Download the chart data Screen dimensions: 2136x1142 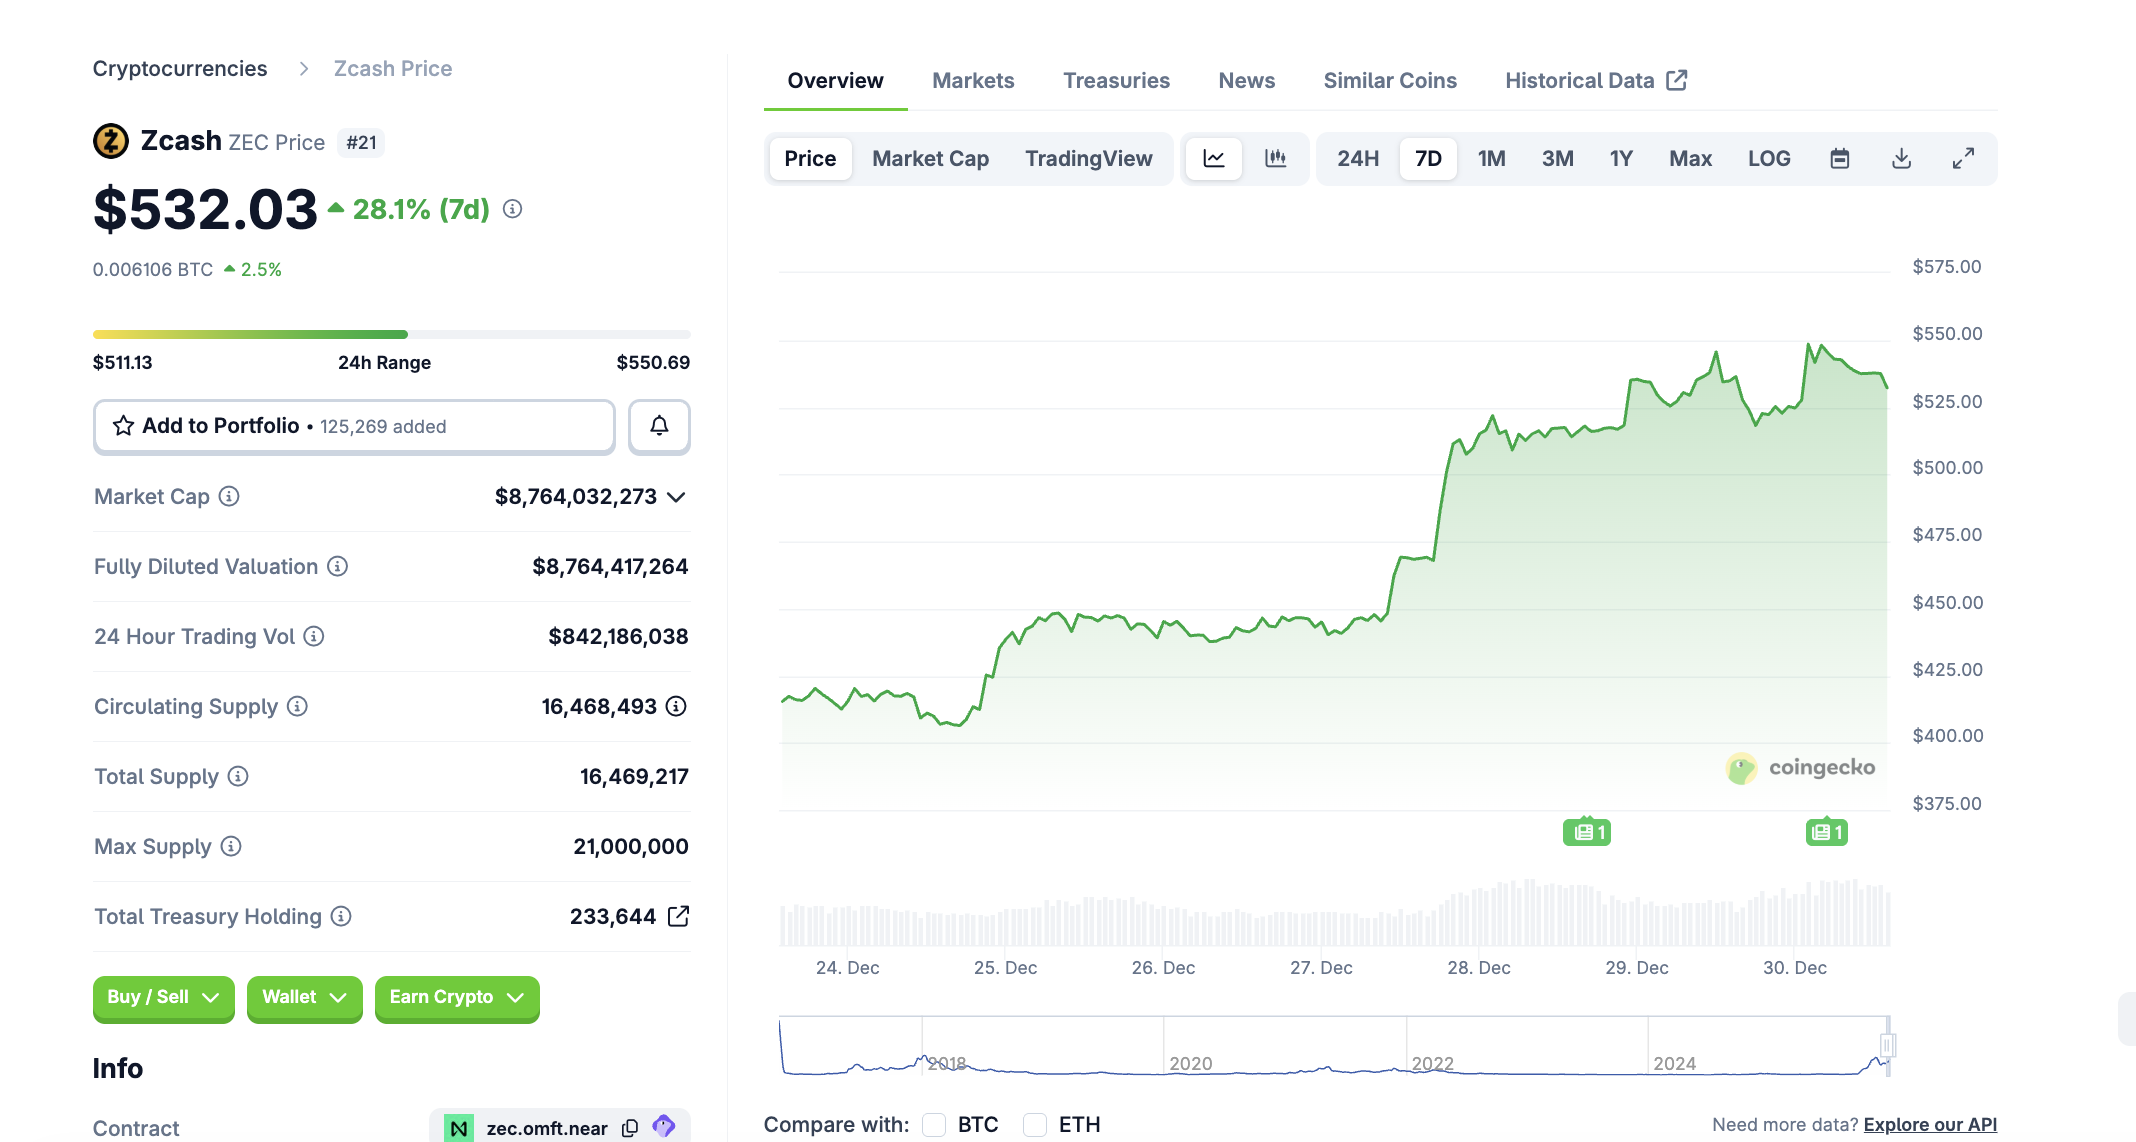tap(1901, 158)
